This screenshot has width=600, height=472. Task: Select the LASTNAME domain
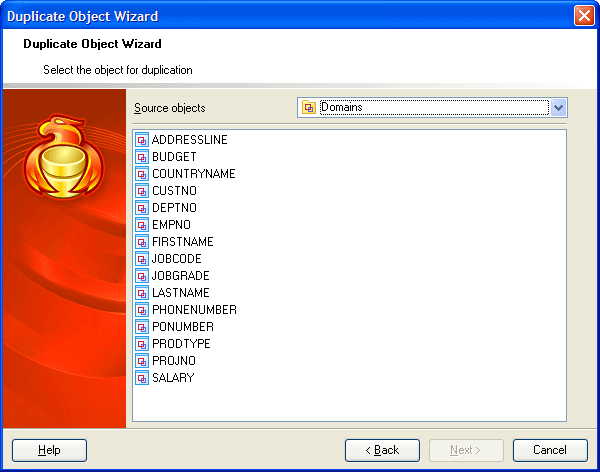point(181,293)
